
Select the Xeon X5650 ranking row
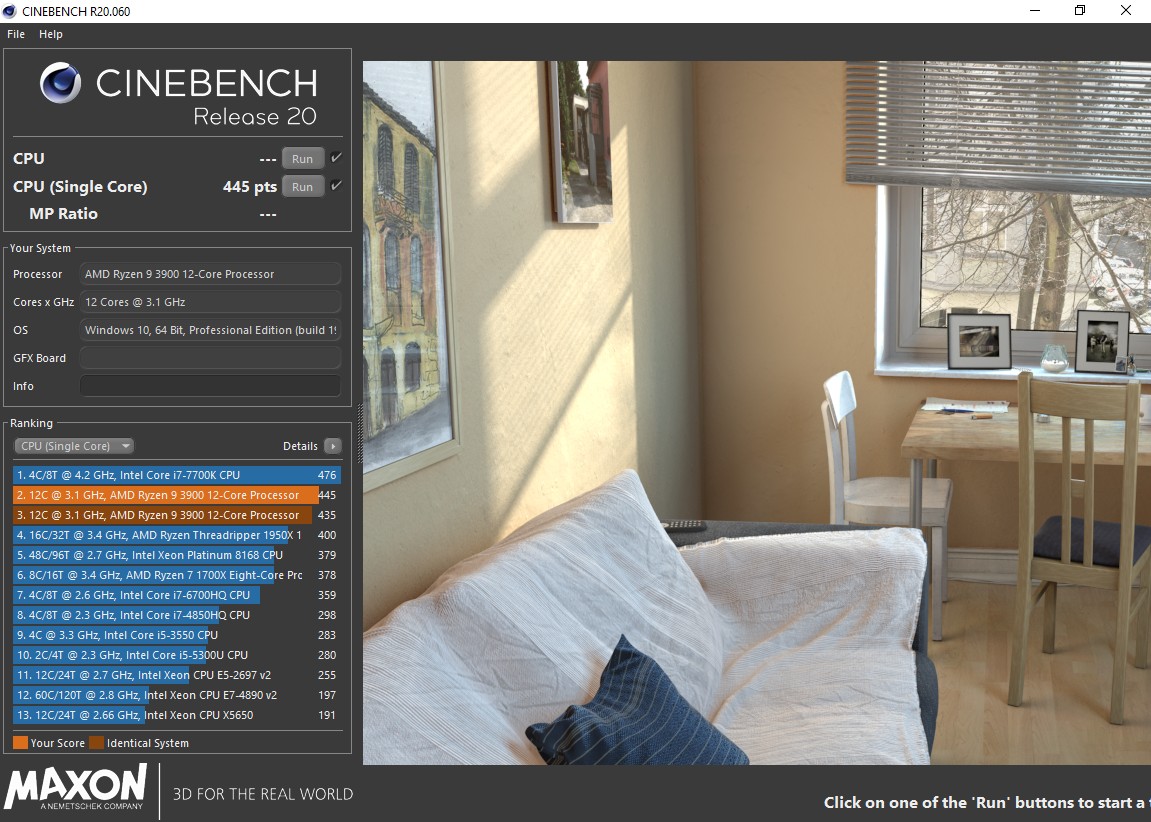(176, 715)
